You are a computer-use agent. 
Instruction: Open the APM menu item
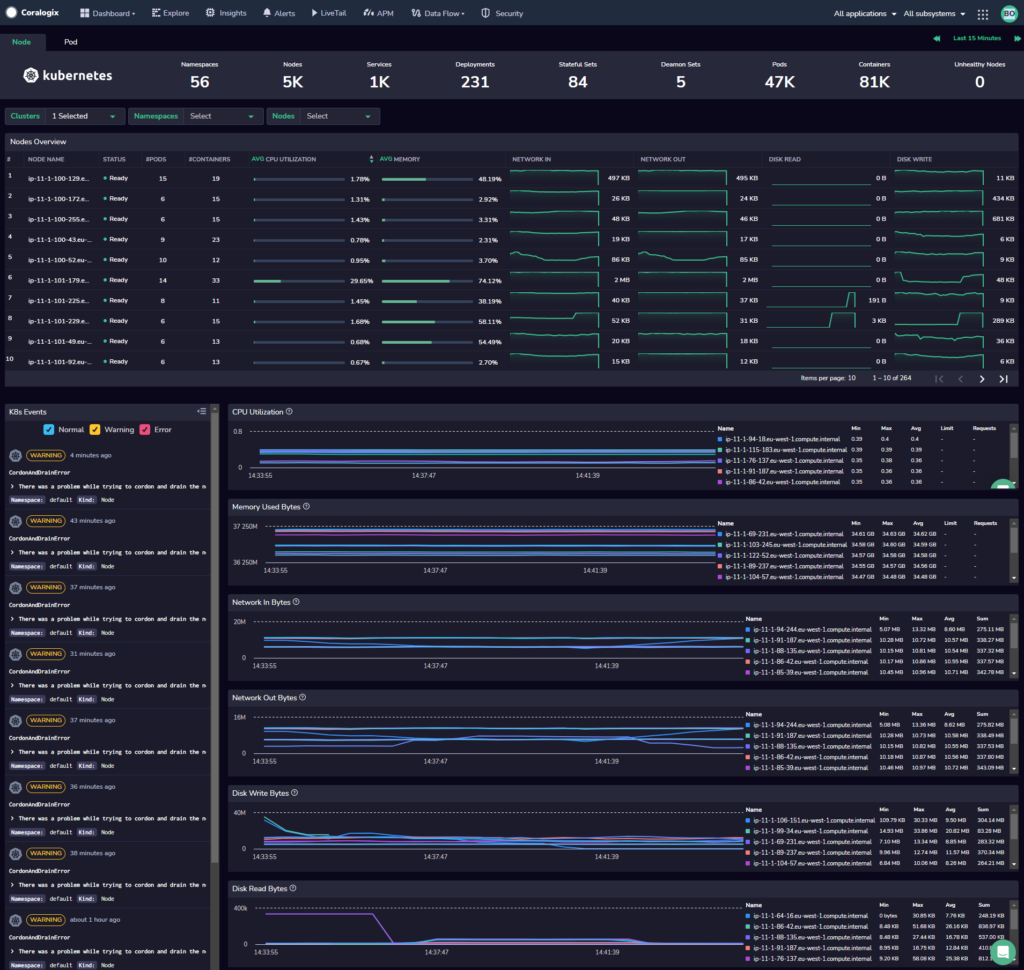tap(379, 13)
